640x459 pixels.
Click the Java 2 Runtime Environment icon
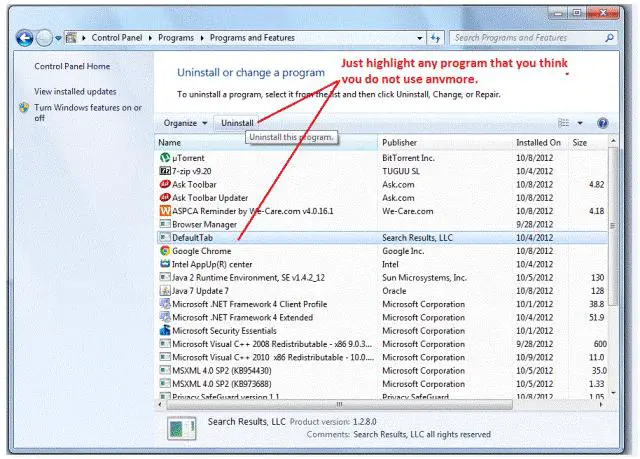165,277
